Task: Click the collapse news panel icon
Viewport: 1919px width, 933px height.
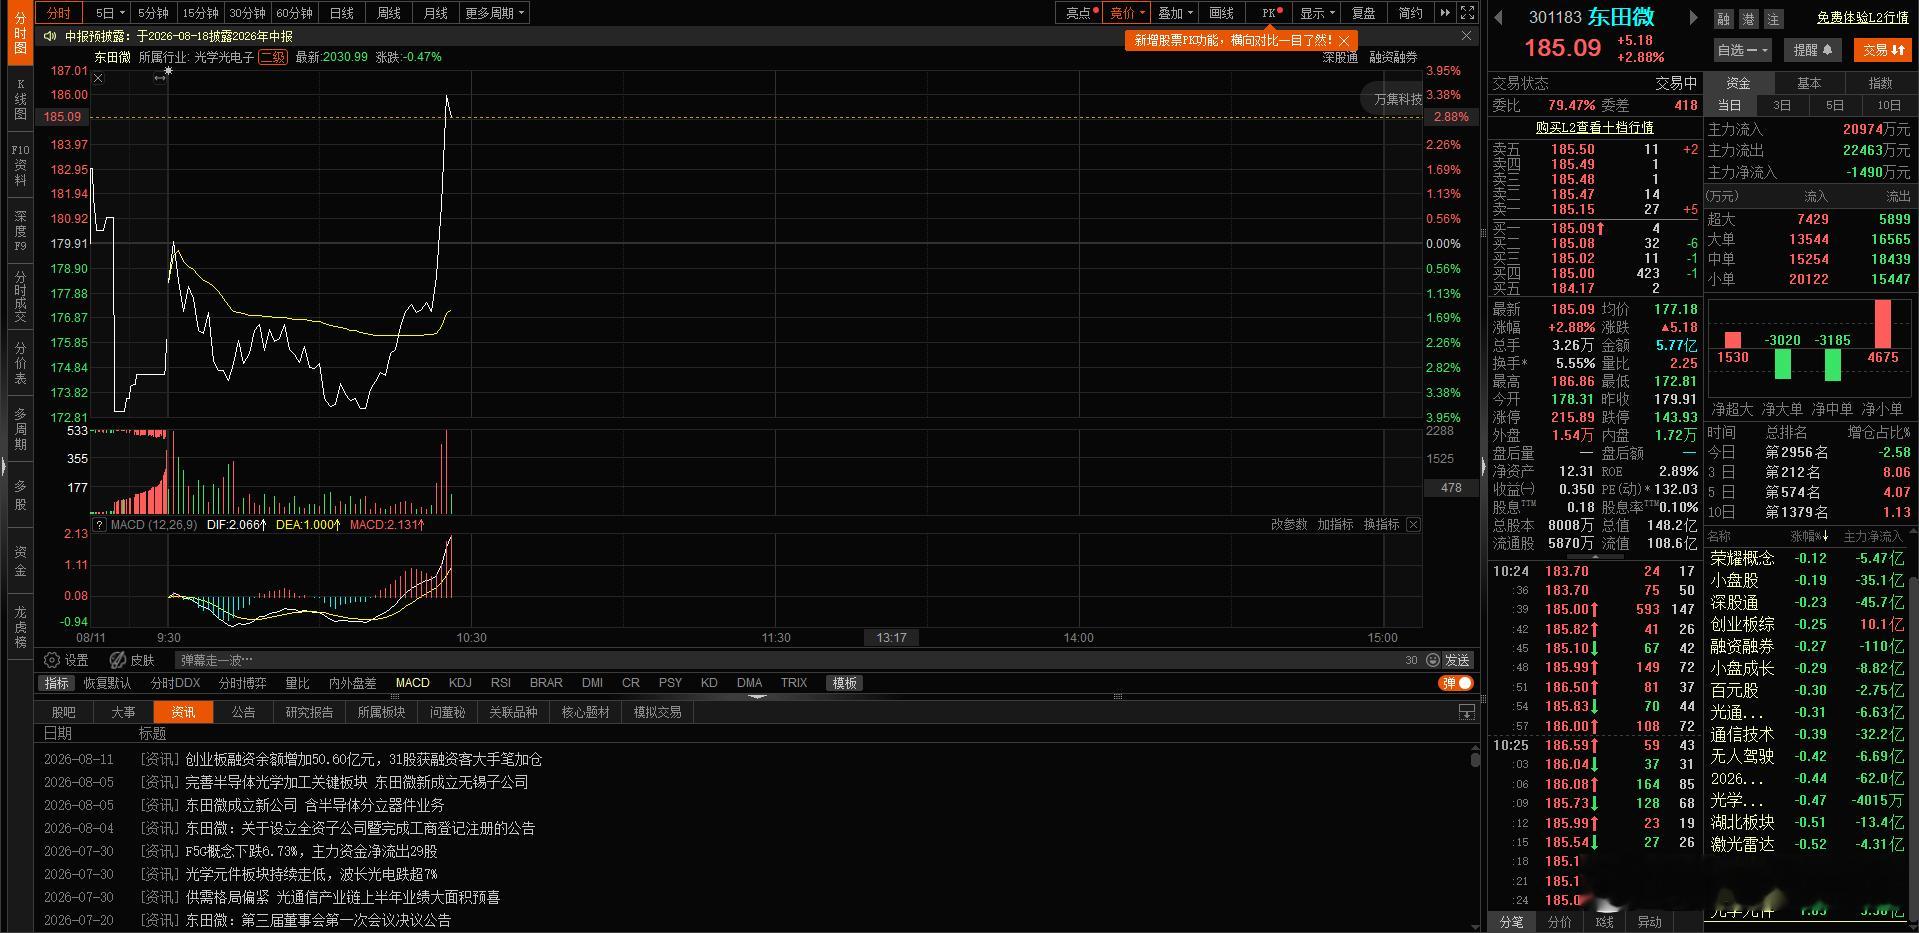Action: click(1466, 712)
